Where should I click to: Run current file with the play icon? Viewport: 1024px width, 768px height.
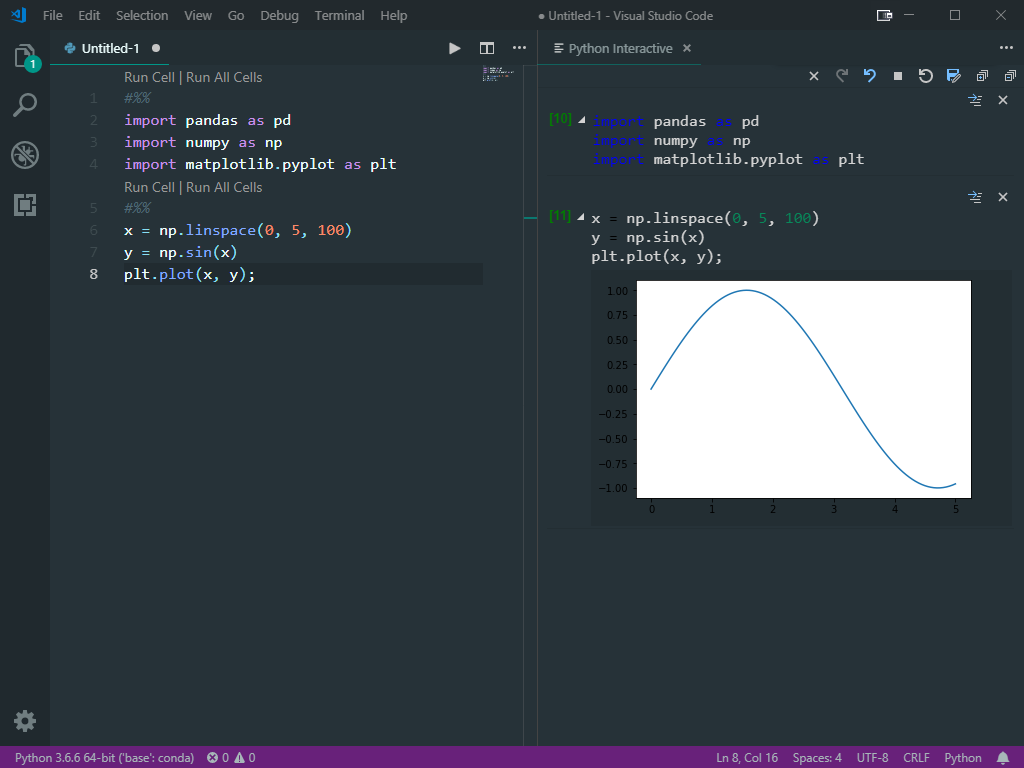455,48
